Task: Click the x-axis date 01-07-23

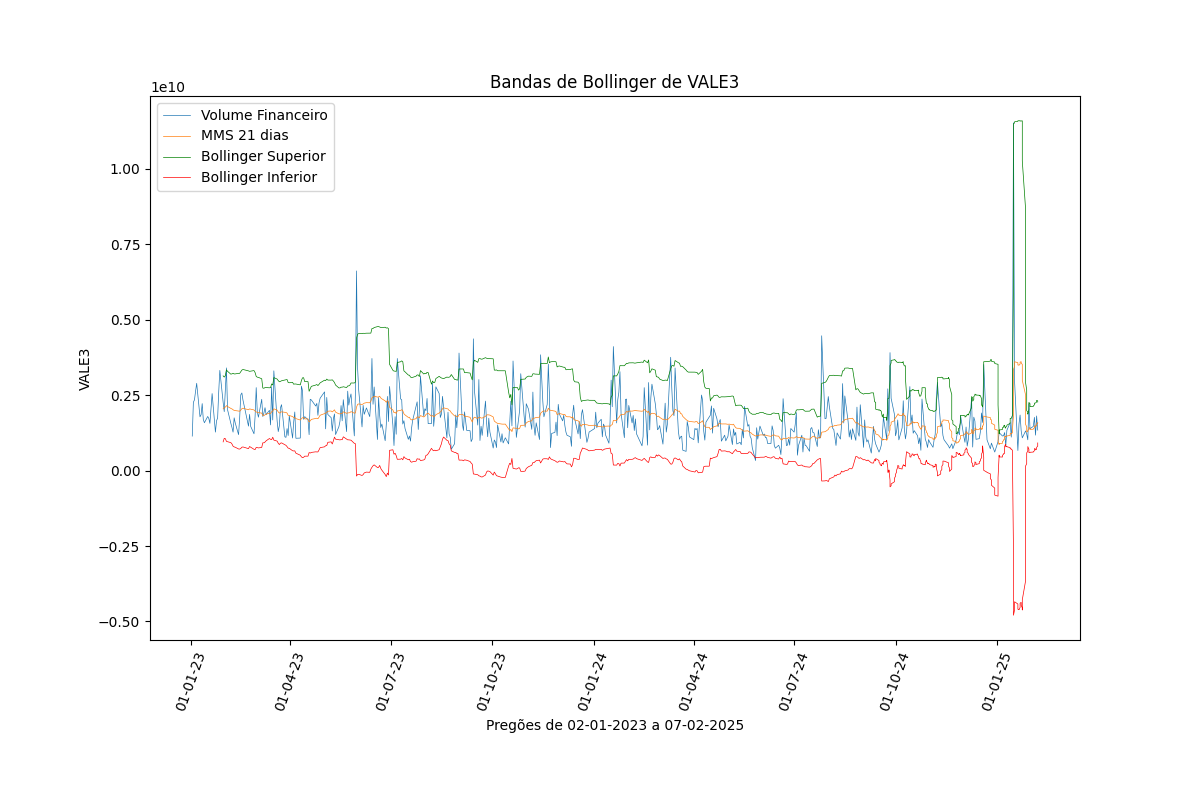Action: (x=389, y=681)
